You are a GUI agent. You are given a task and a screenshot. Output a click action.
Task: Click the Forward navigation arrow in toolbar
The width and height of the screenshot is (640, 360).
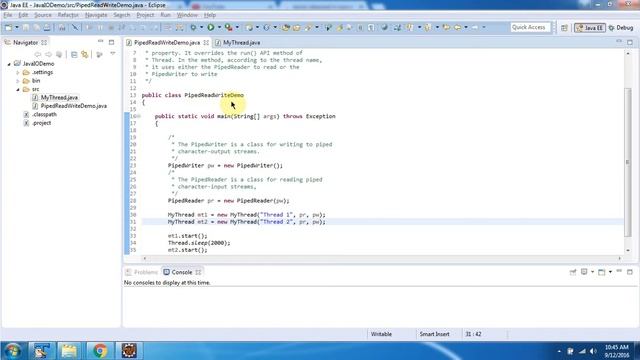point(475,27)
